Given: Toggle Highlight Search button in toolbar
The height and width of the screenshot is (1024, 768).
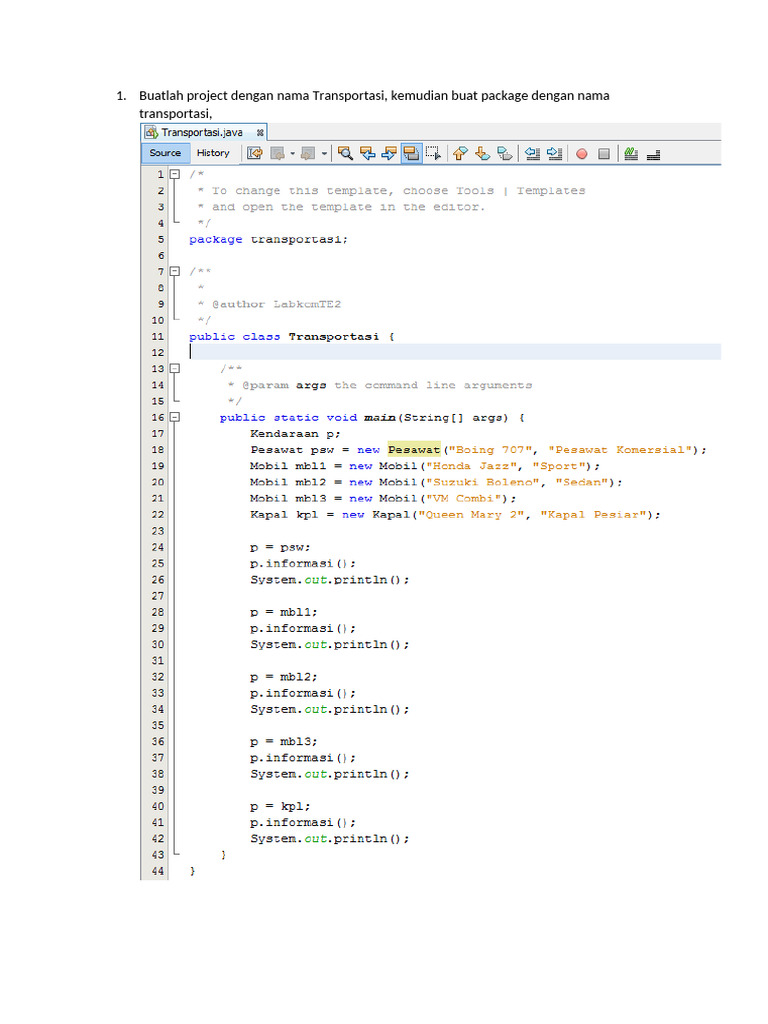Looking at the screenshot, I should pos(410,153).
